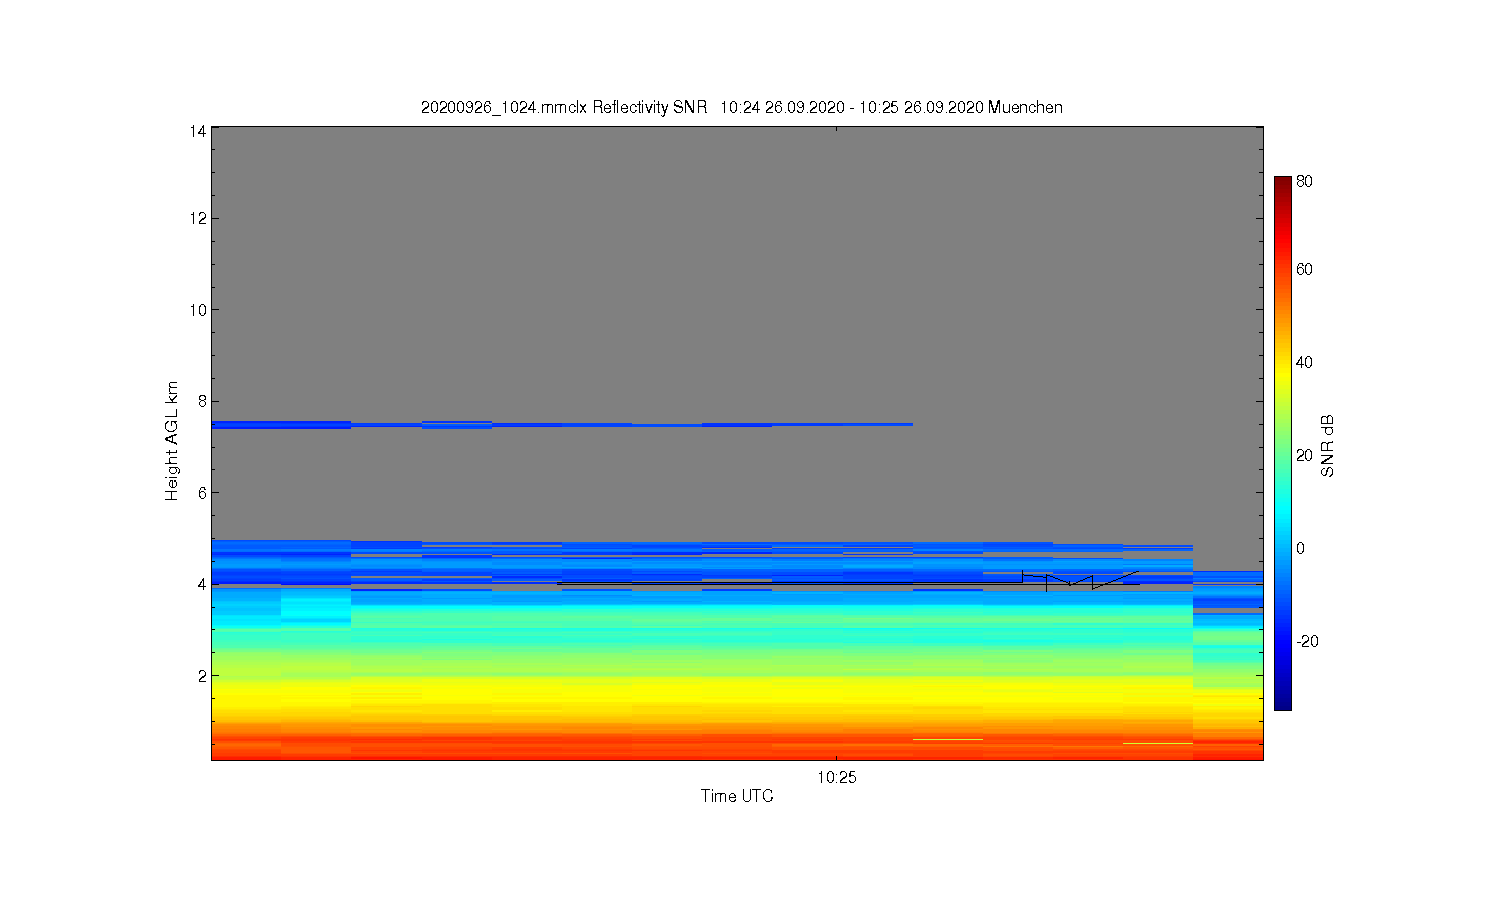The width and height of the screenshot is (1500, 900).
Task: Click the colorbar tick label -20
Action: tap(1307, 641)
